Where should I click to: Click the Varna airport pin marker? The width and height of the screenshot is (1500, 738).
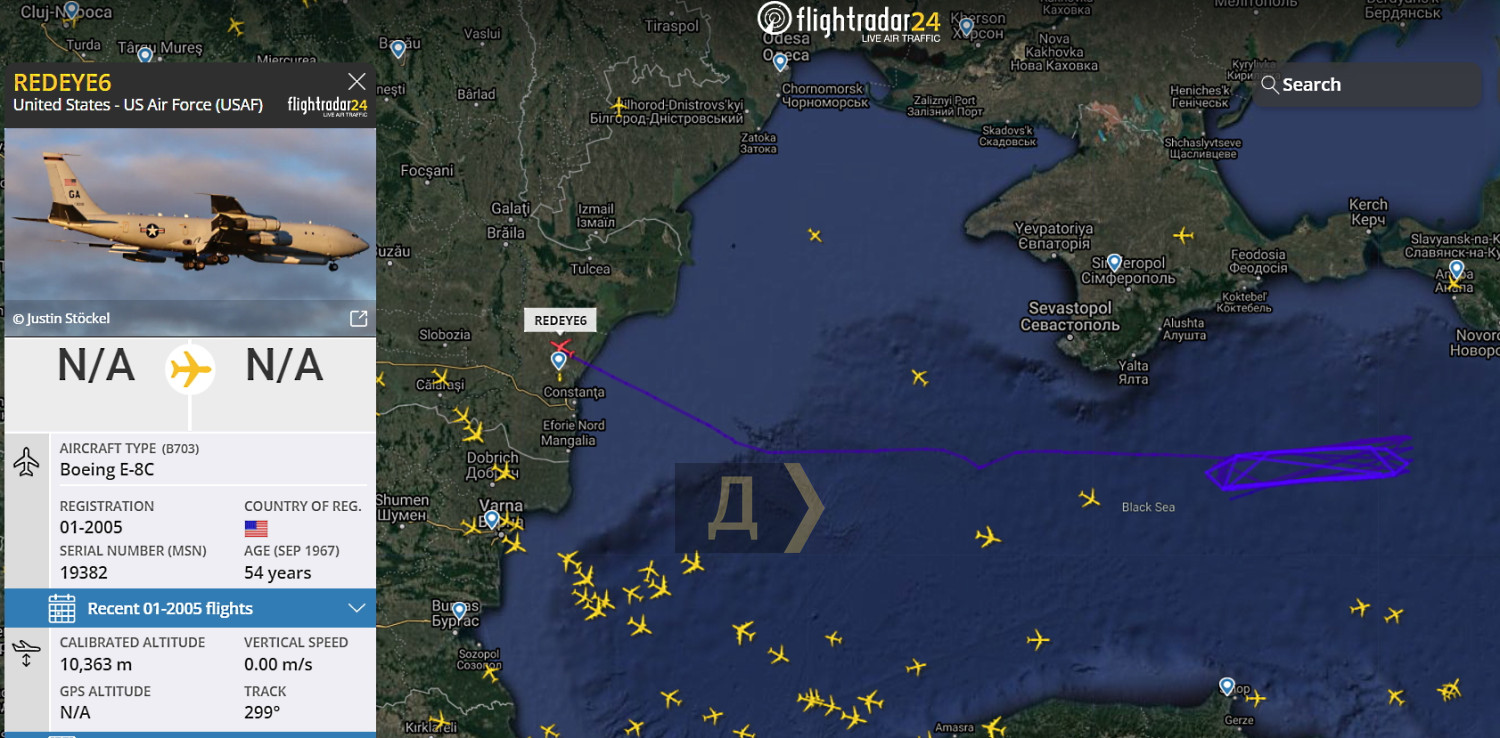click(x=491, y=520)
